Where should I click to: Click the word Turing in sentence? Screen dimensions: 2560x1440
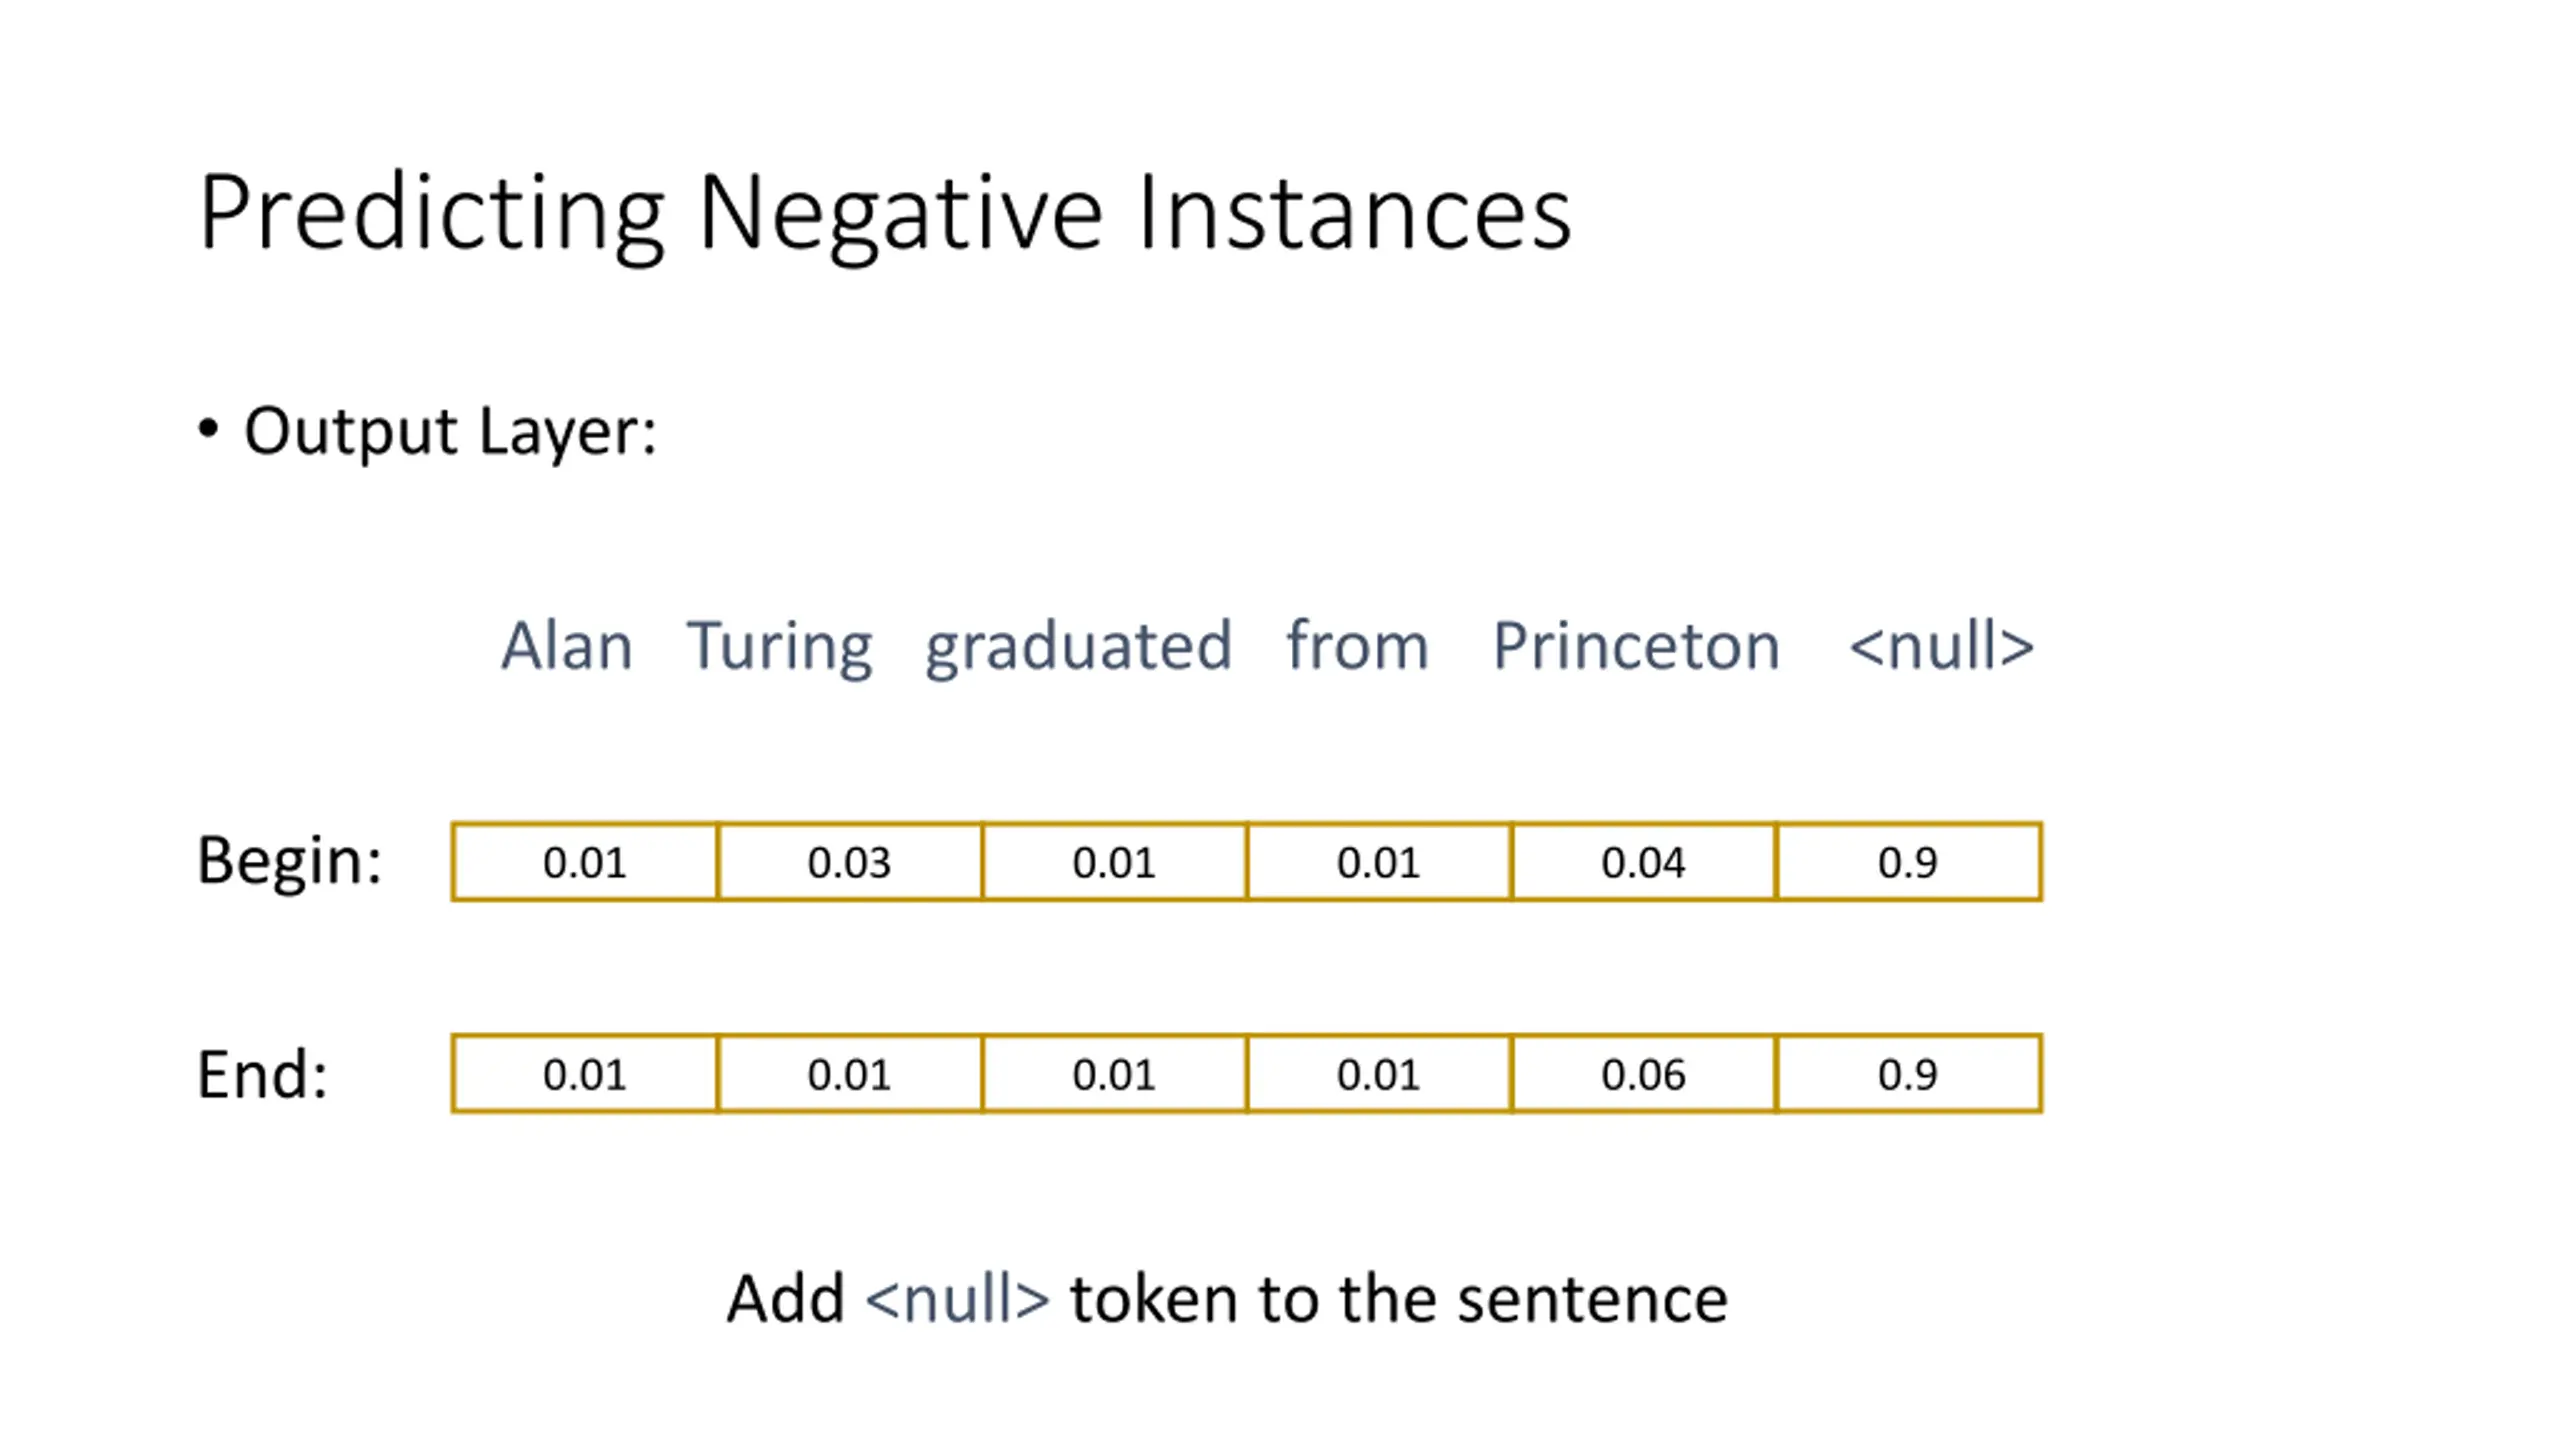[779, 648]
